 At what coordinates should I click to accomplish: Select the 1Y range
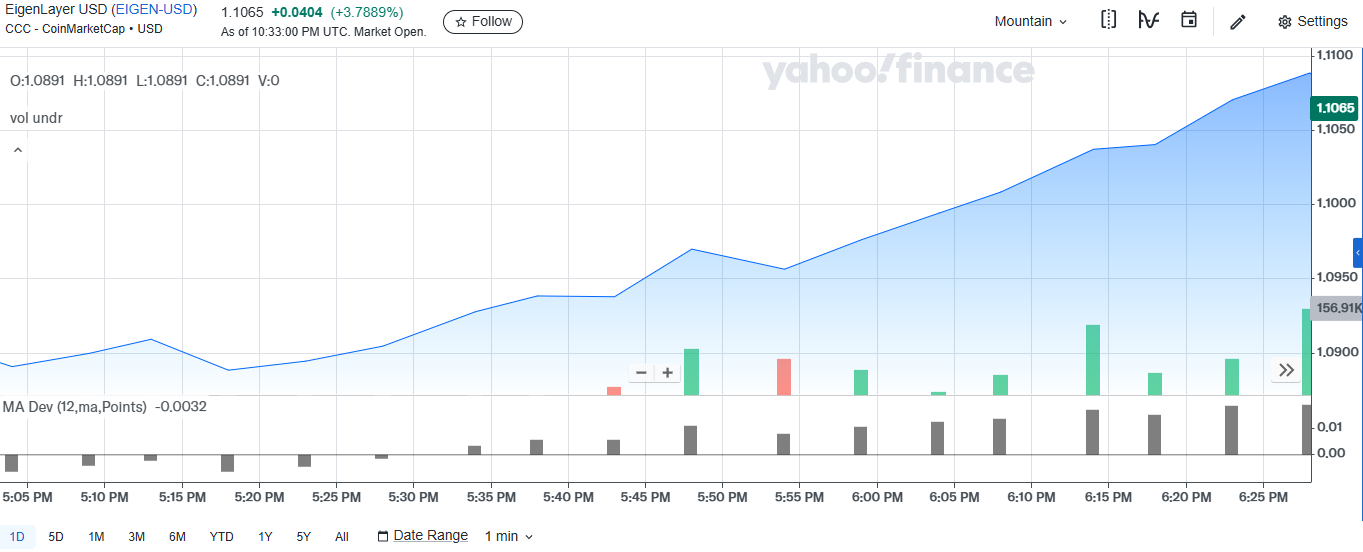coord(265,536)
